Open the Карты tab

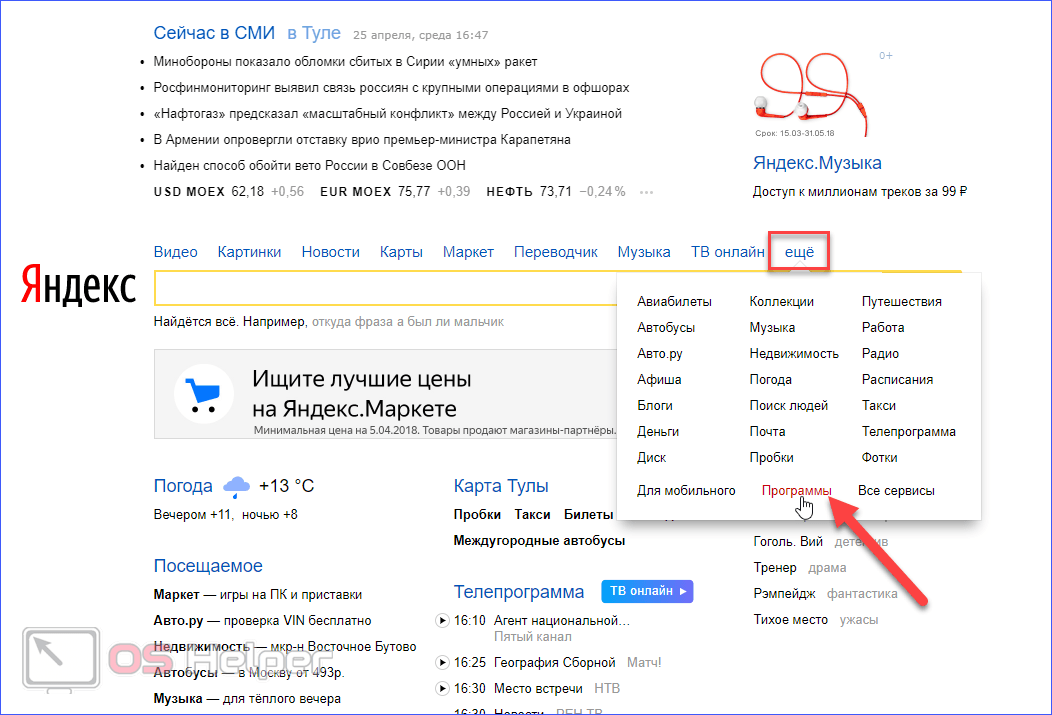pyautogui.click(x=401, y=252)
